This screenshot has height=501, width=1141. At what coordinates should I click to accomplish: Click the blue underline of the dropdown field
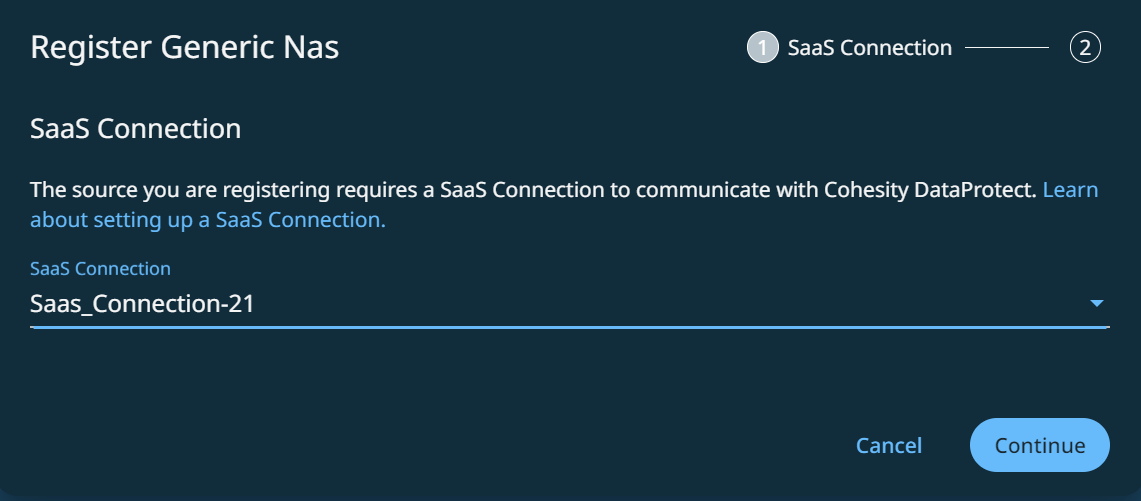570,326
